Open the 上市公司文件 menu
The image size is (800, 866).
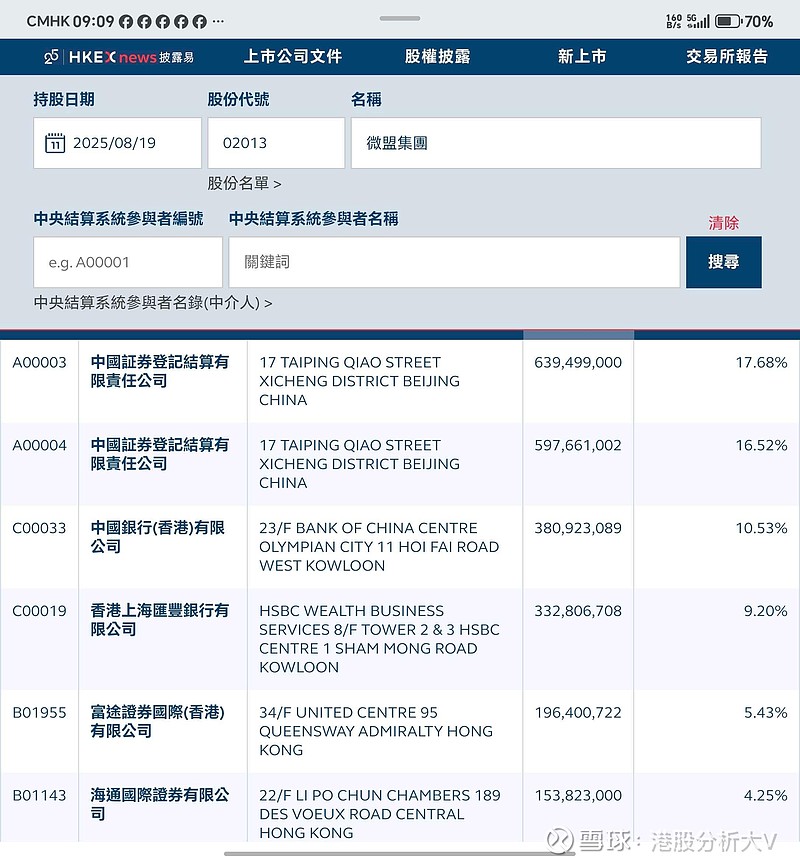pyautogui.click(x=293, y=56)
